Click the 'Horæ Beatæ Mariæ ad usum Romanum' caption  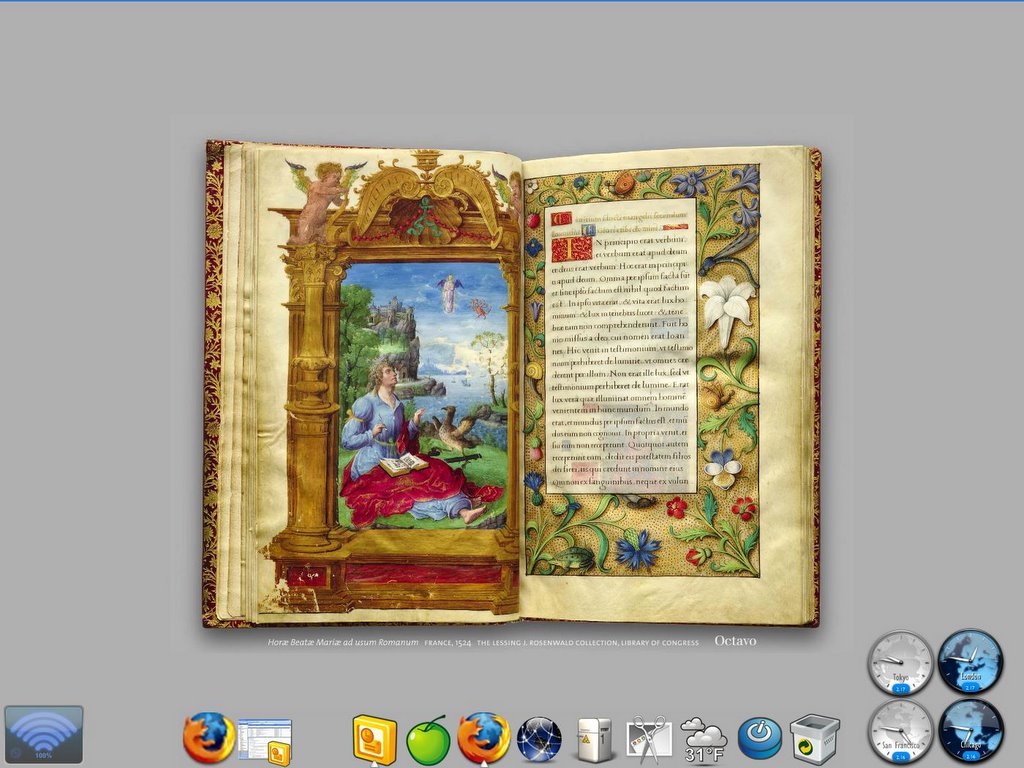click(x=343, y=643)
